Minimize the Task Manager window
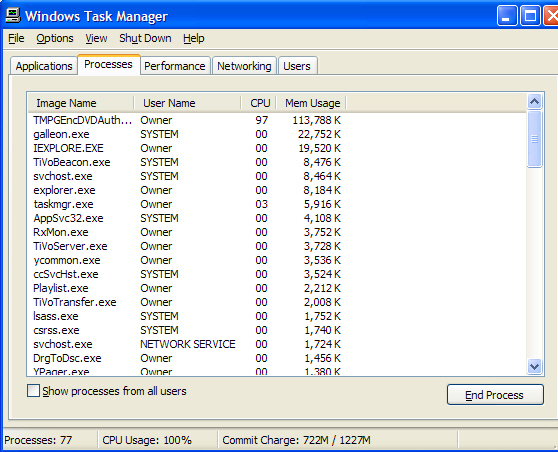Viewport: 558px width, 452px height. tap(507, 16)
